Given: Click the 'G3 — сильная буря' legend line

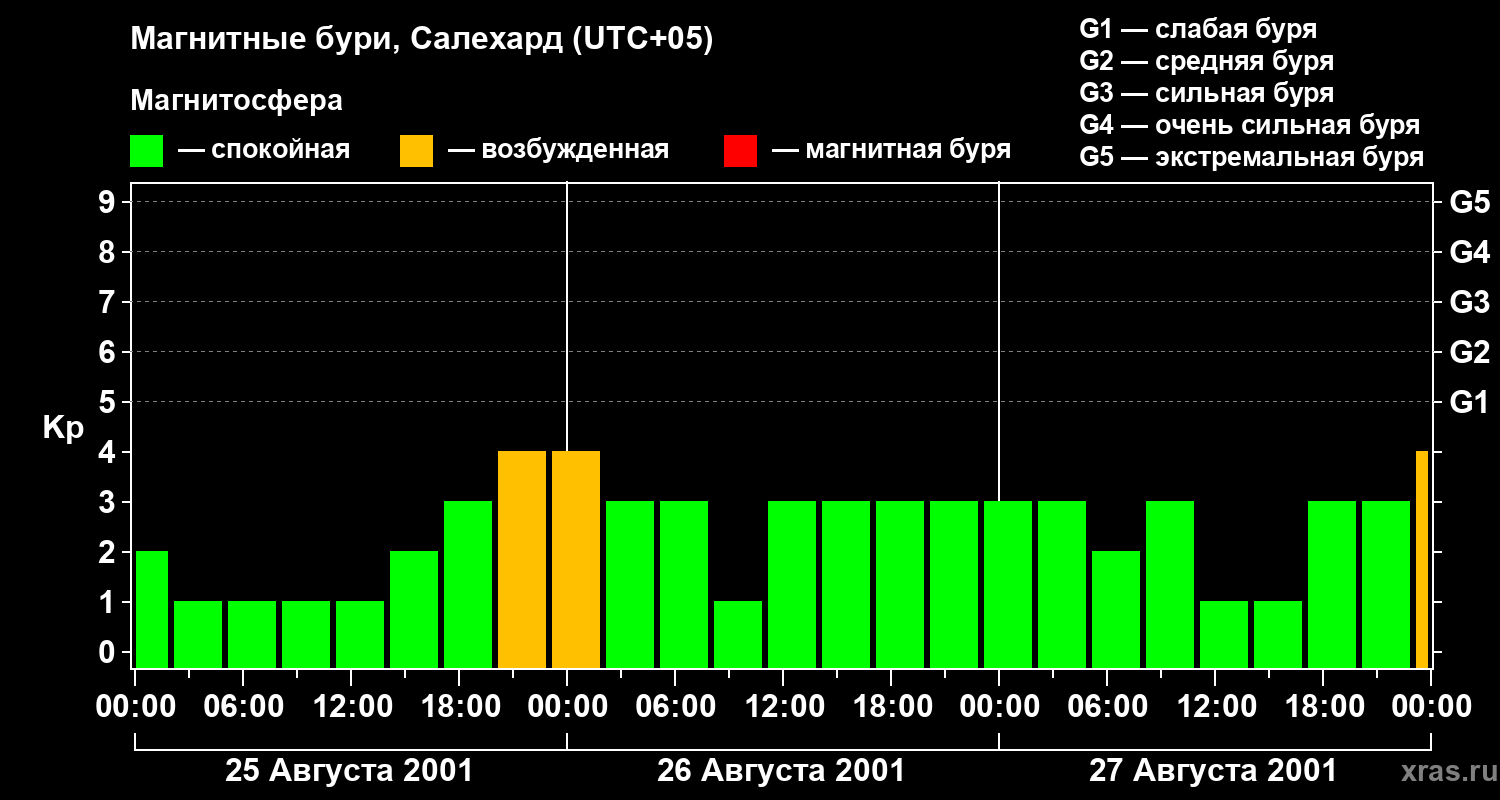Looking at the screenshot, I should point(1207,93).
